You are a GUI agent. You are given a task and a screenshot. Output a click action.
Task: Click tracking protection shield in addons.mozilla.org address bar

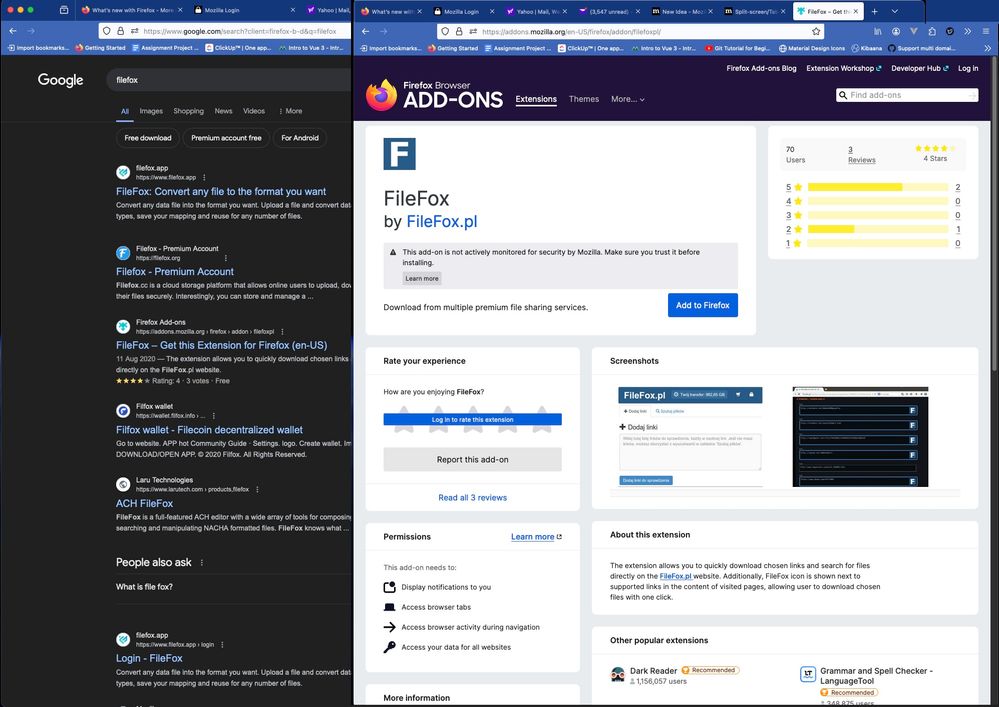445,31
